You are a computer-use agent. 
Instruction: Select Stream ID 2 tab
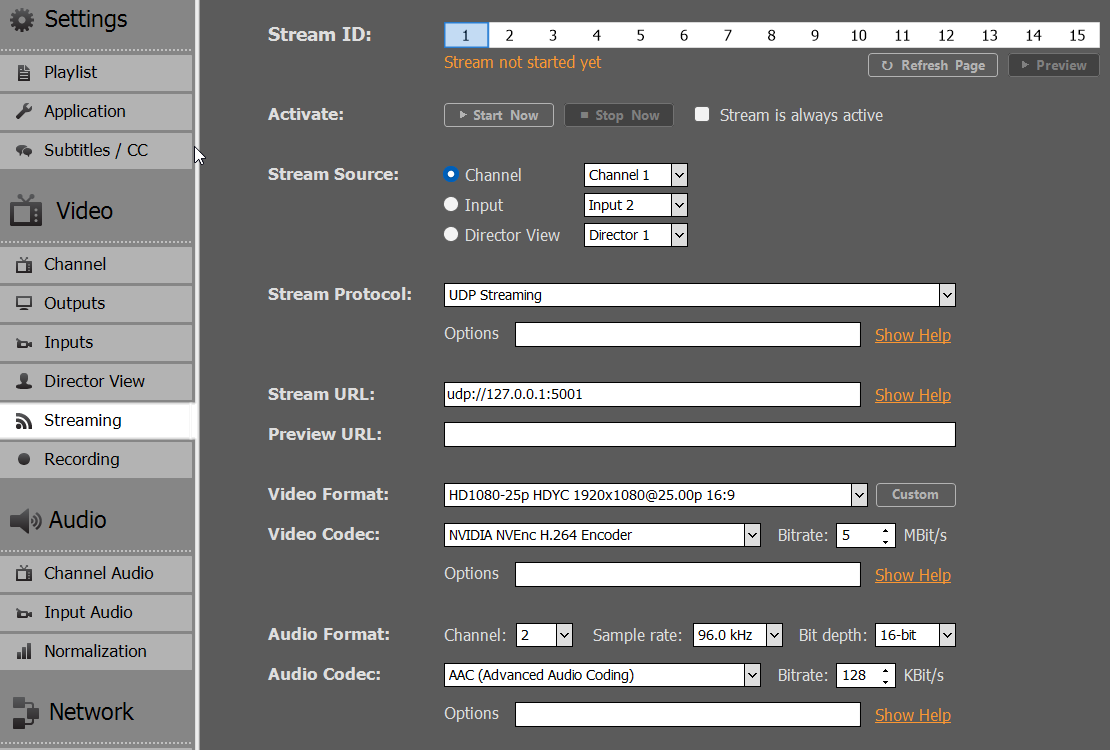pyautogui.click(x=510, y=35)
